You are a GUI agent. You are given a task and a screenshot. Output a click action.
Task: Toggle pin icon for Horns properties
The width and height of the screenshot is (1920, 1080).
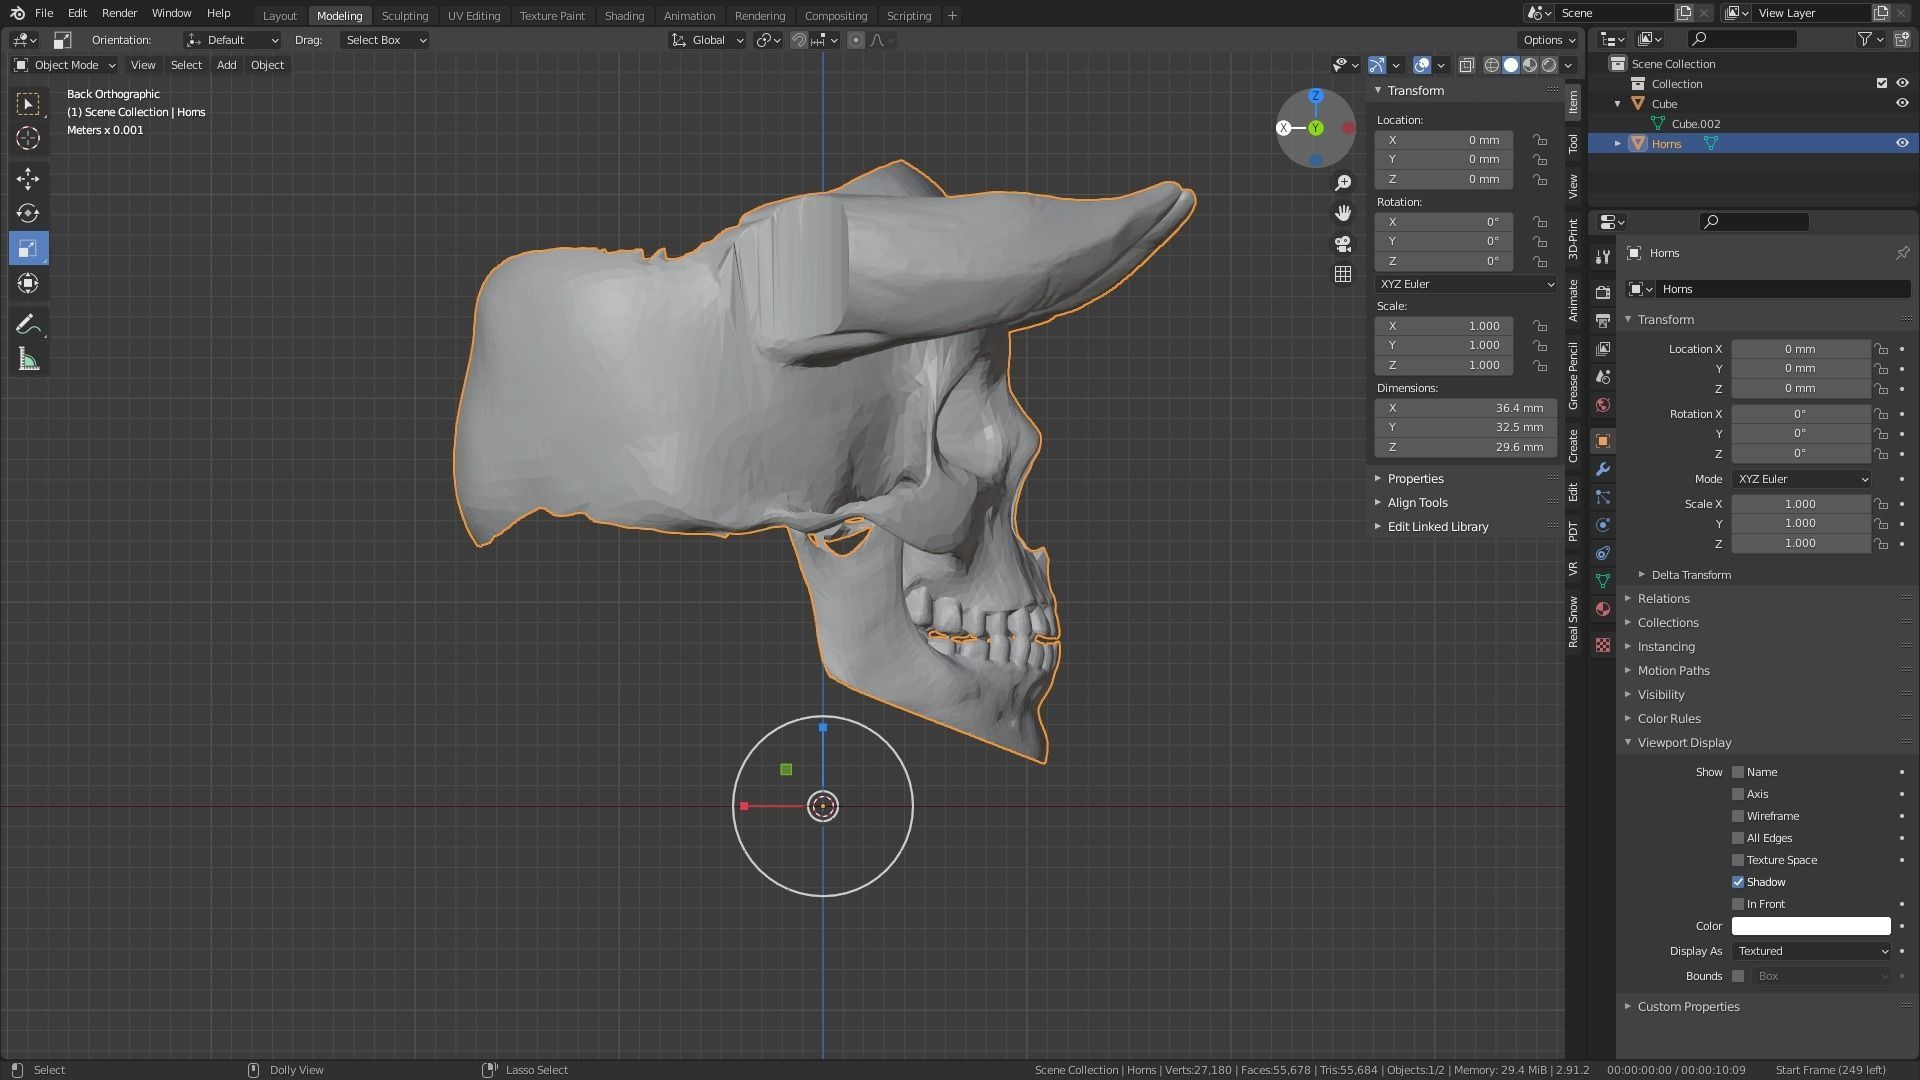tap(1902, 253)
